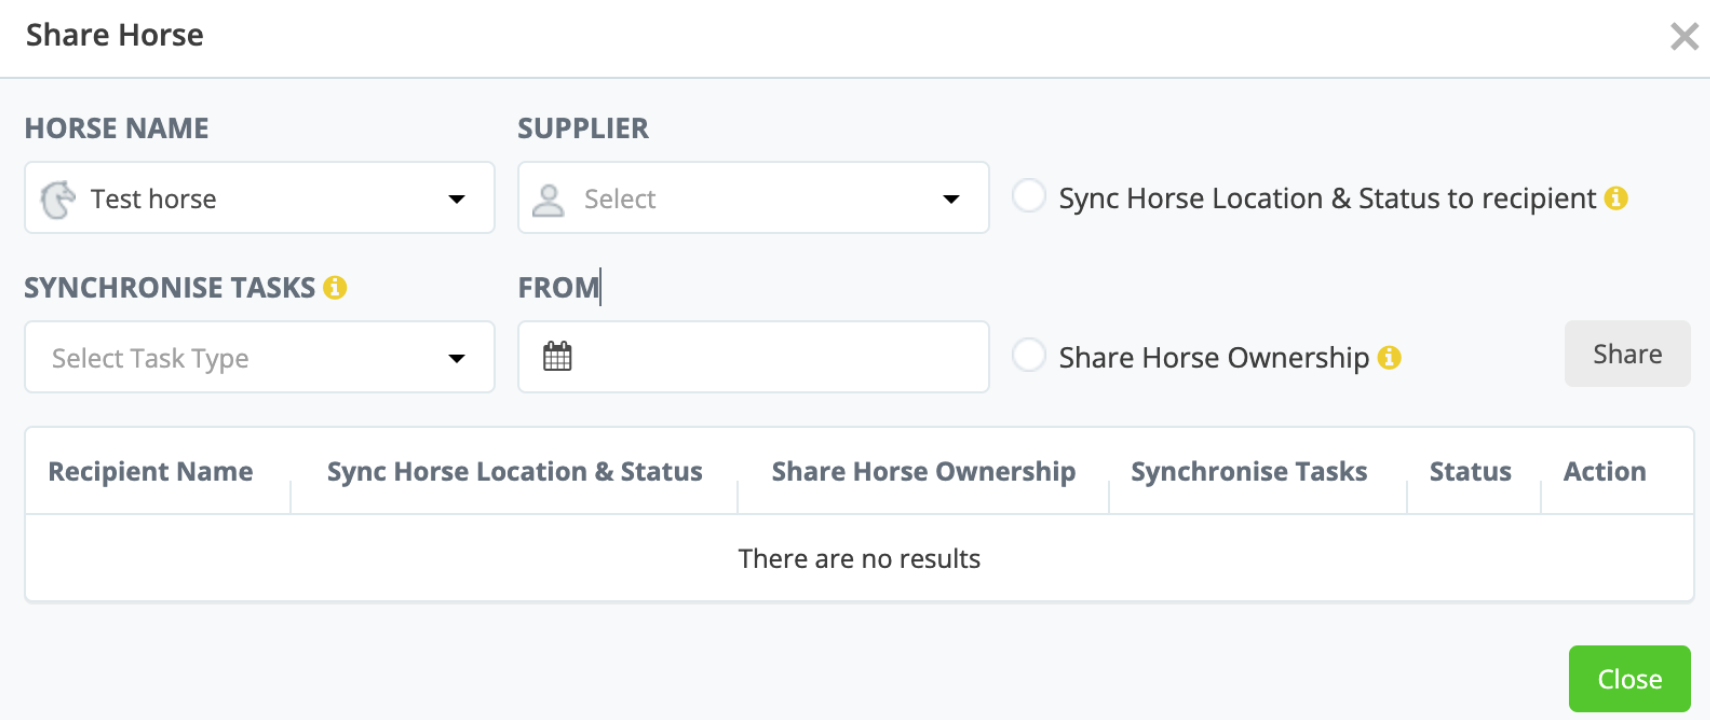Click the Synchronise Tasks column header
This screenshot has height=720, width=1710.
(x=1248, y=472)
